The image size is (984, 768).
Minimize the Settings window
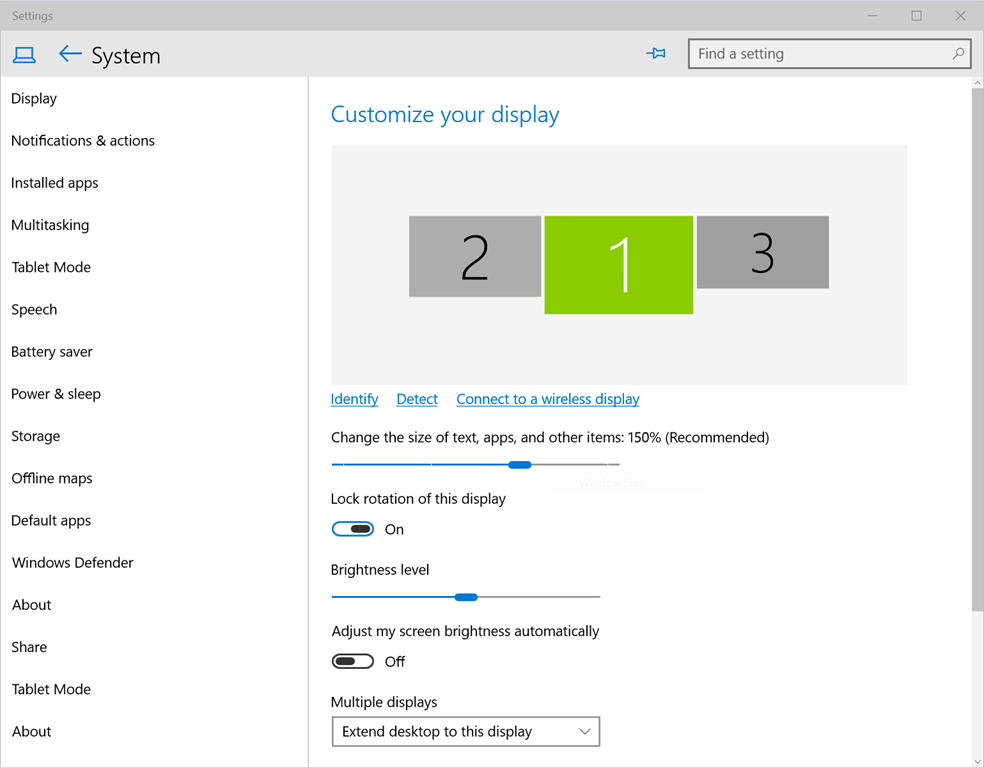872,16
